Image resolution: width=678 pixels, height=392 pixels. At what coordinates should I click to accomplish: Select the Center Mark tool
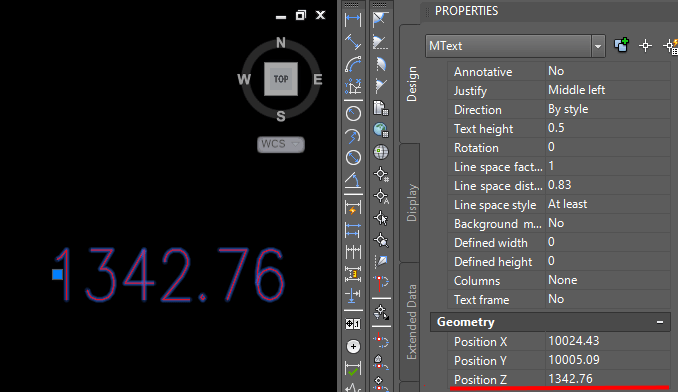point(353,346)
